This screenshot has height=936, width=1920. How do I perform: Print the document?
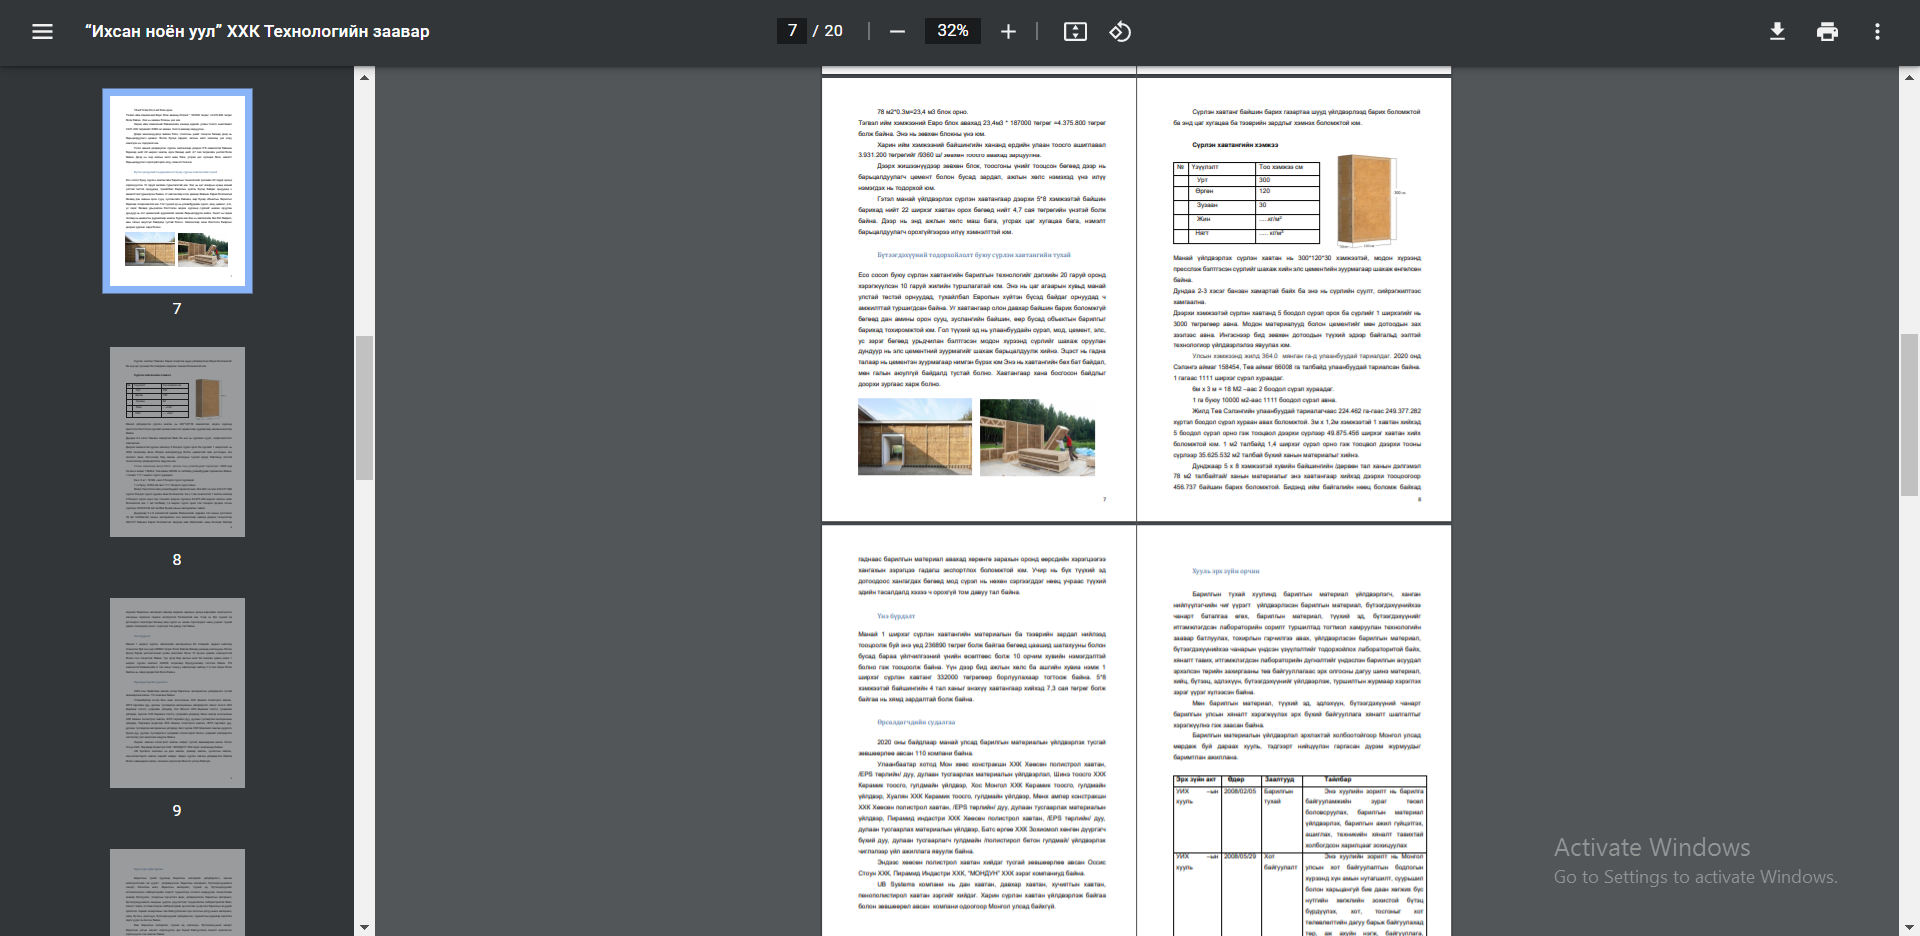tap(1827, 32)
